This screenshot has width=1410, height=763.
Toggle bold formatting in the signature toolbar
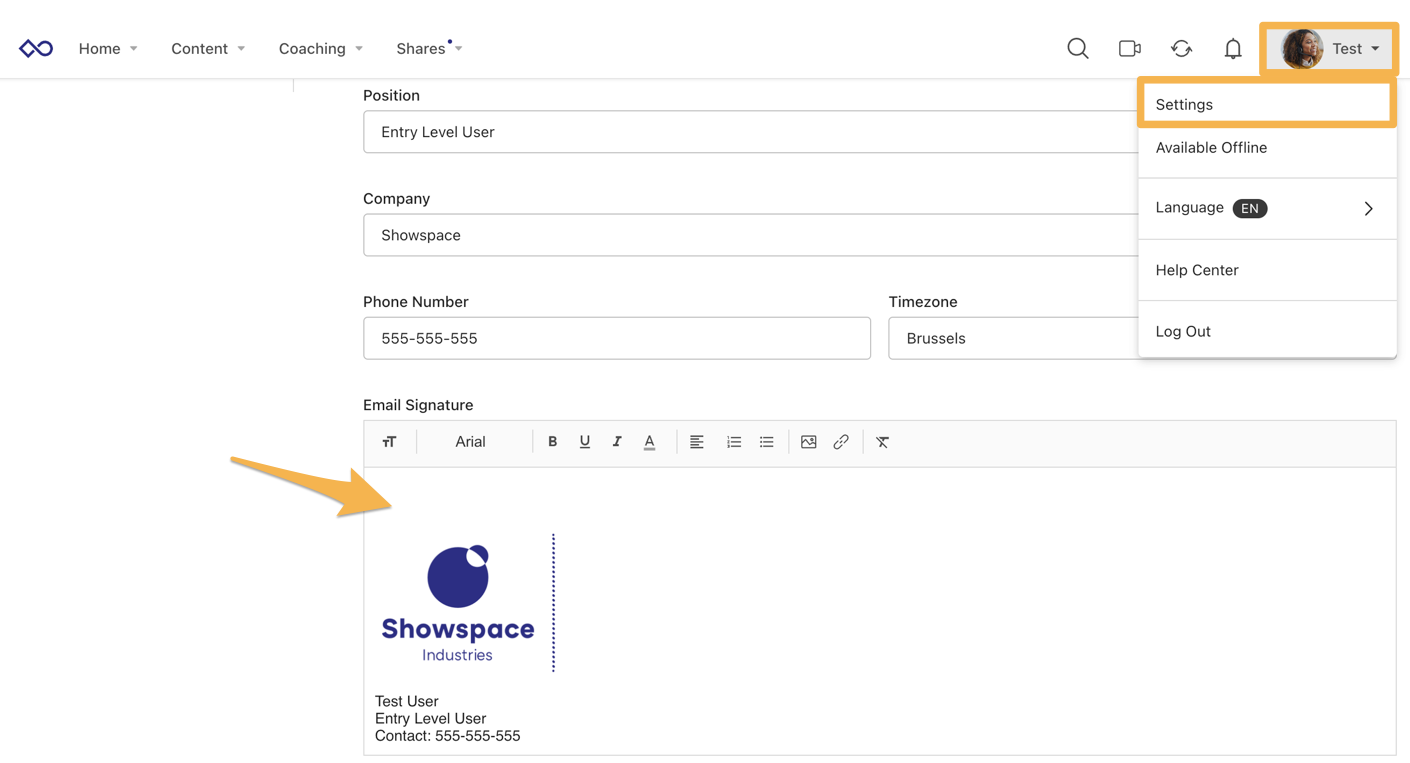pyautogui.click(x=552, y=441)
